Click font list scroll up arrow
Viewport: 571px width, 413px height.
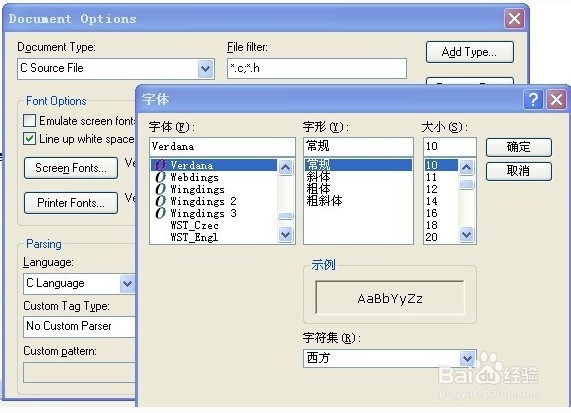click(286, 167)
